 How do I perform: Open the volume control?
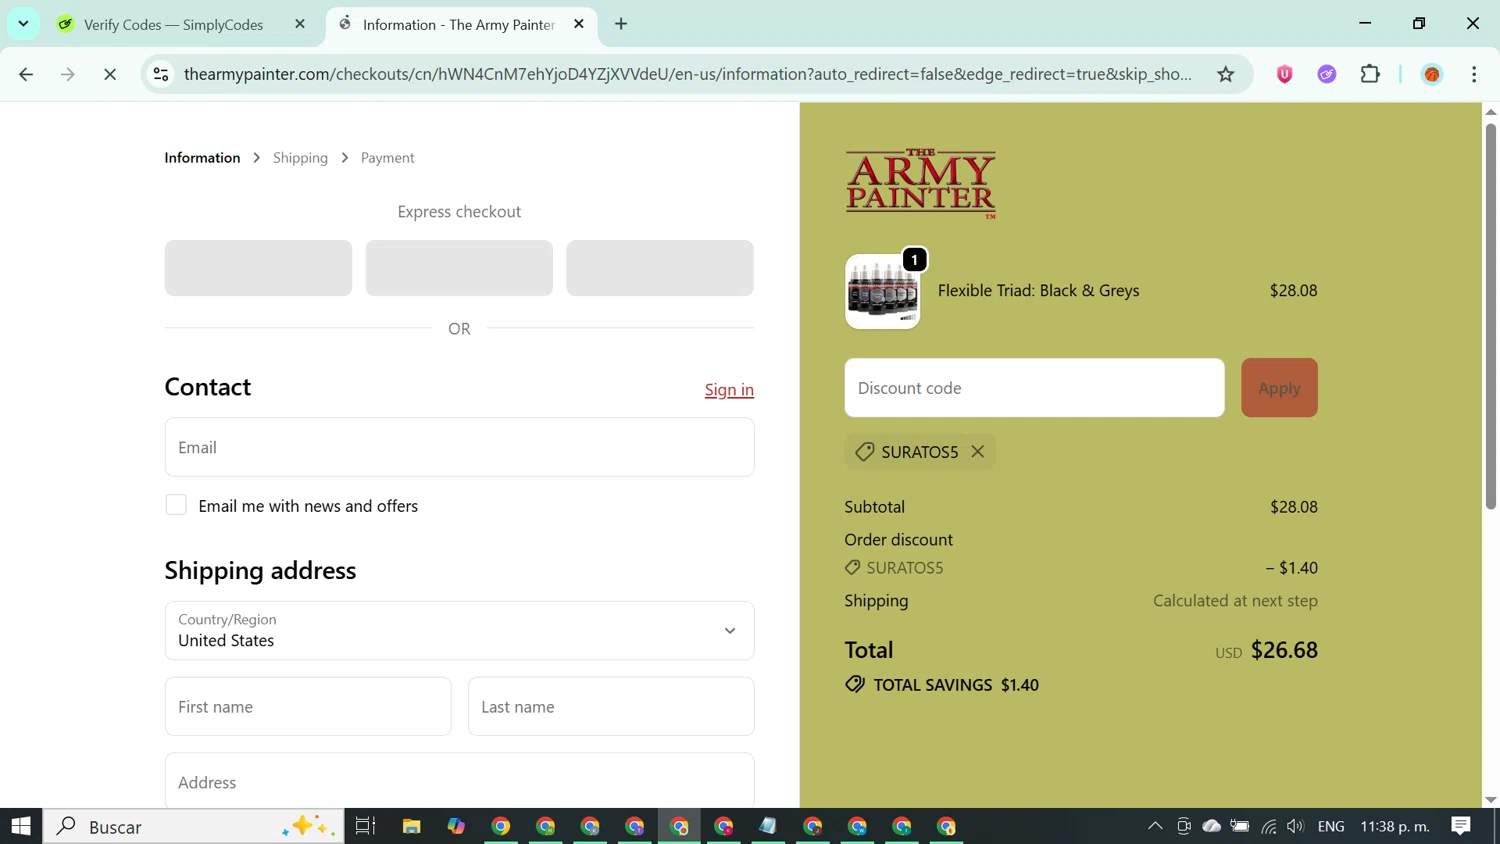click(x=1296, y=826)
